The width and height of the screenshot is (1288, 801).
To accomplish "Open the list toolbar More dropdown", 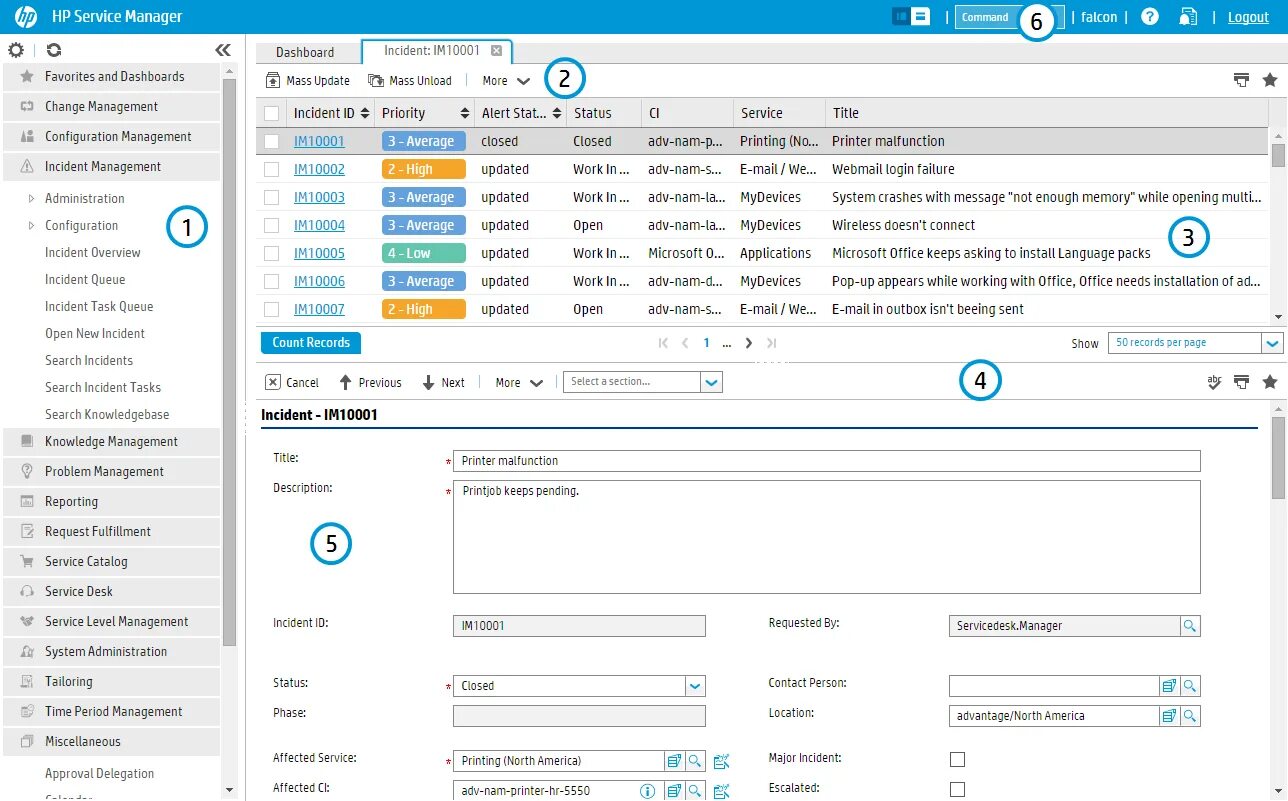I will pos(506,81).
